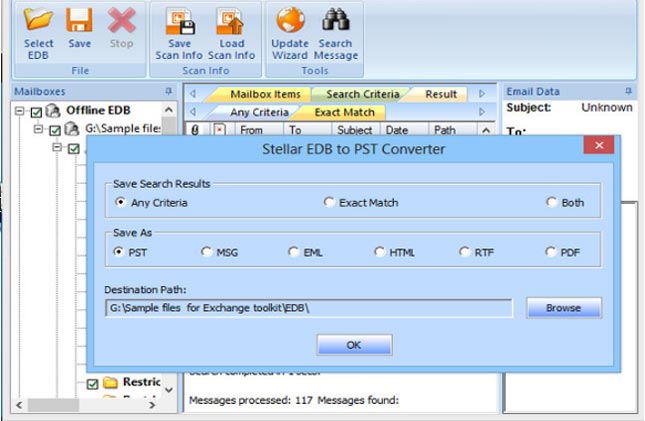Switch to the Search Criteria tab
This screenshot has width=645, height=421.
(x=362, y=94)
